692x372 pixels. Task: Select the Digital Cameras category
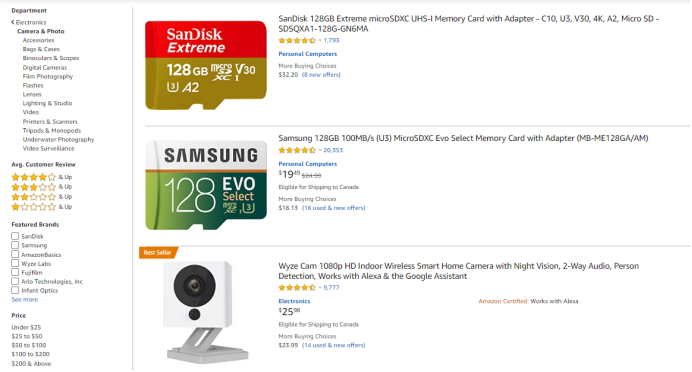(x=45, y=68)
